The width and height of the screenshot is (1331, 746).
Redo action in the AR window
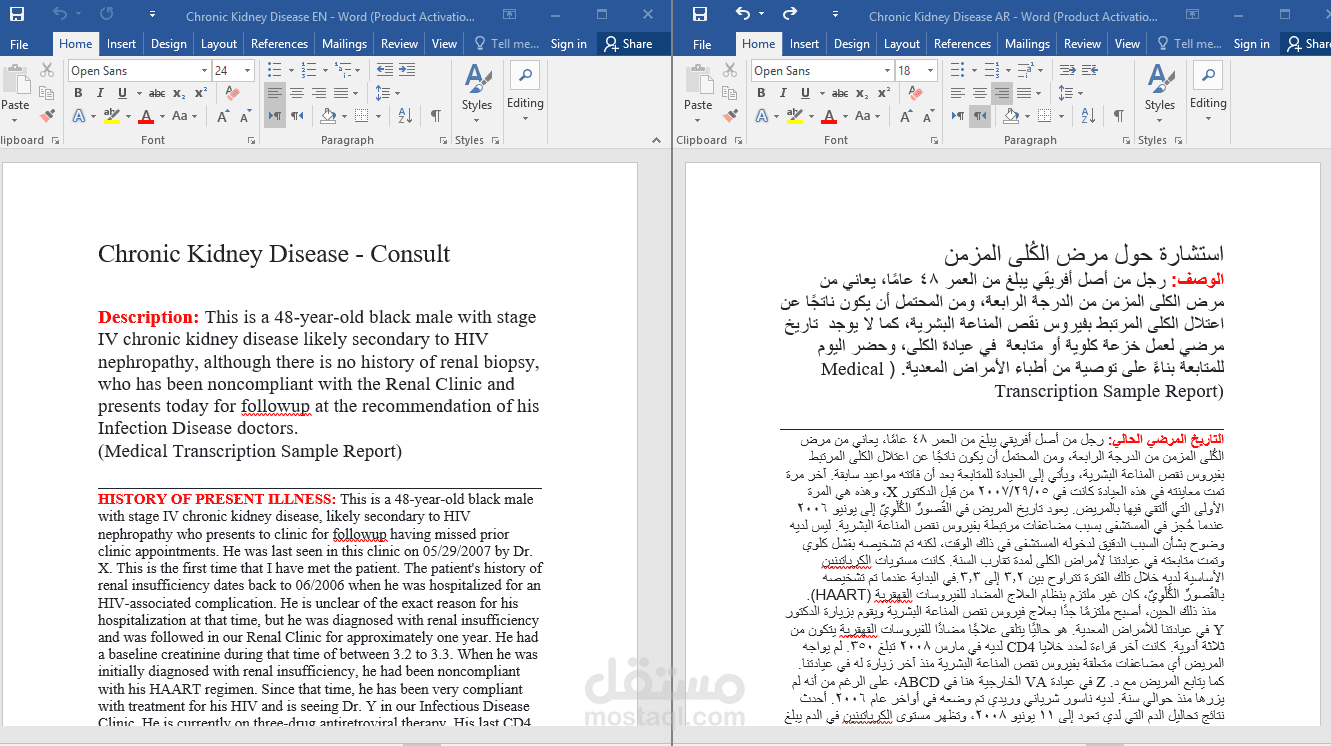point(790,14)
